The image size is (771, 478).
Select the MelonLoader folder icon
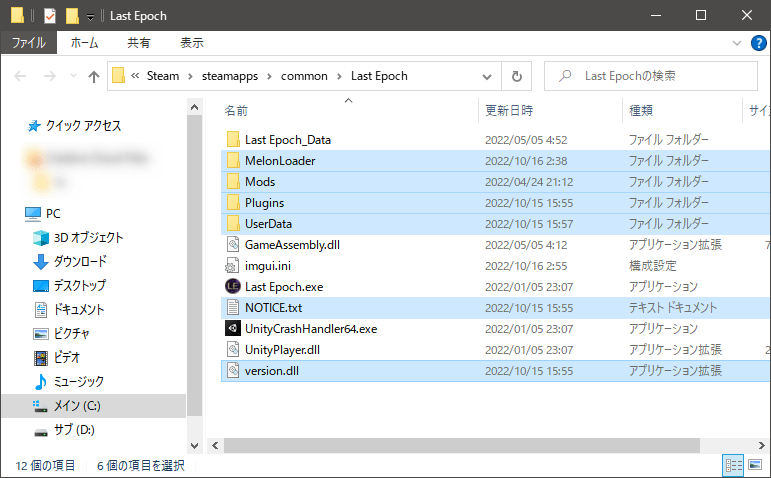[233, 161]
